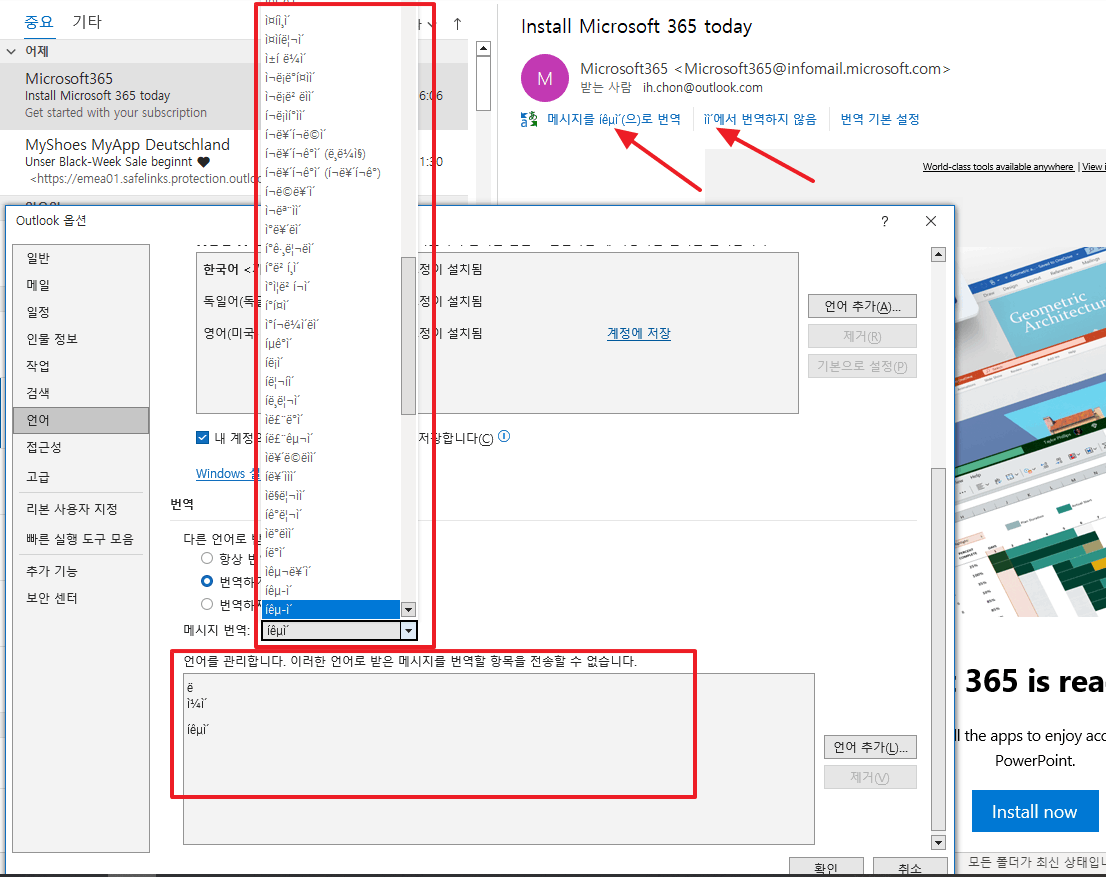
Task: Click the 제거(V) button
Action: coord(870,777)
